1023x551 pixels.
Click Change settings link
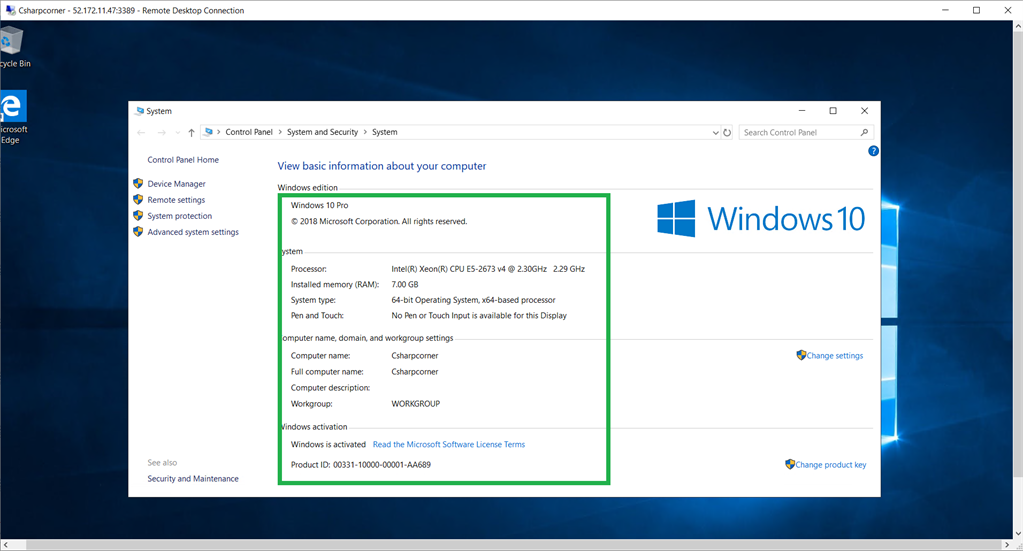click(x=834, y=355)
